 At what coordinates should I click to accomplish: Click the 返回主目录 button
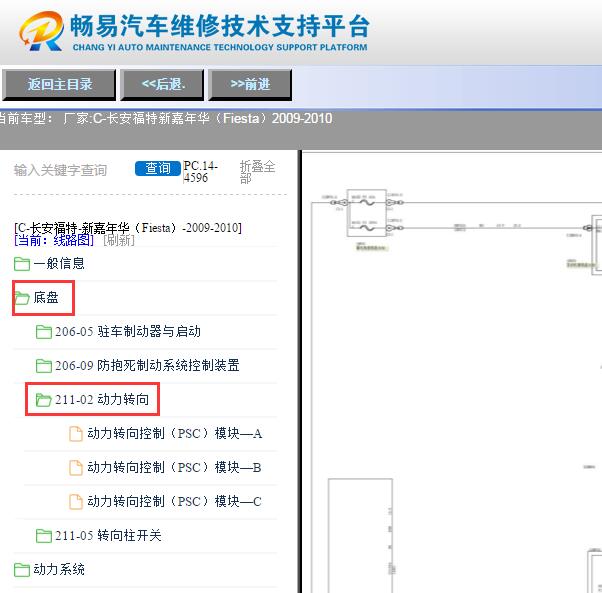59,85
